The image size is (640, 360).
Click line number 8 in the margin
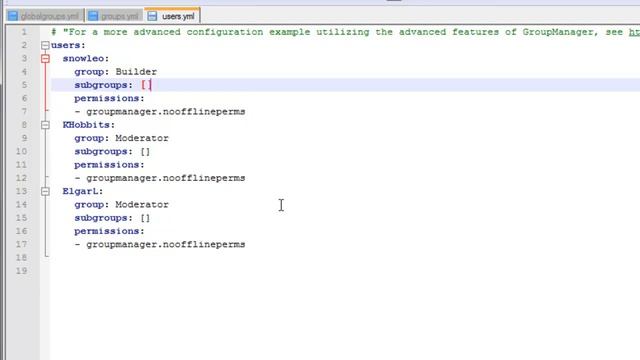point(24,125)
